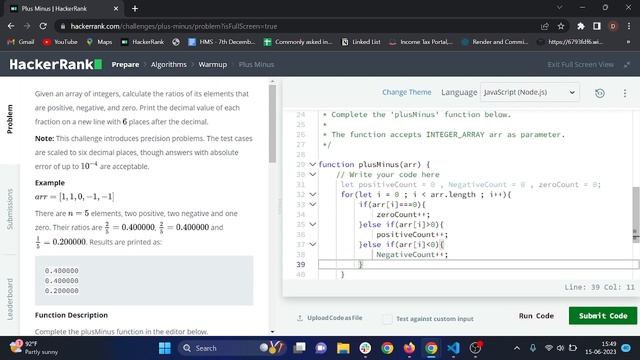Open editor more options three-dot icon
The height and width of the screenshot is (360, 640).
click(x=624, y=93)
